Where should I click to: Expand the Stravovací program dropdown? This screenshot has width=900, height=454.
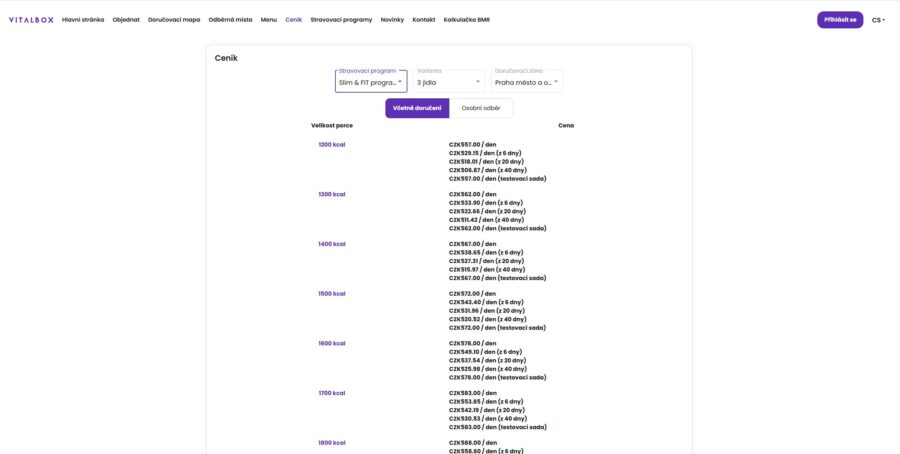coord(371,82)
